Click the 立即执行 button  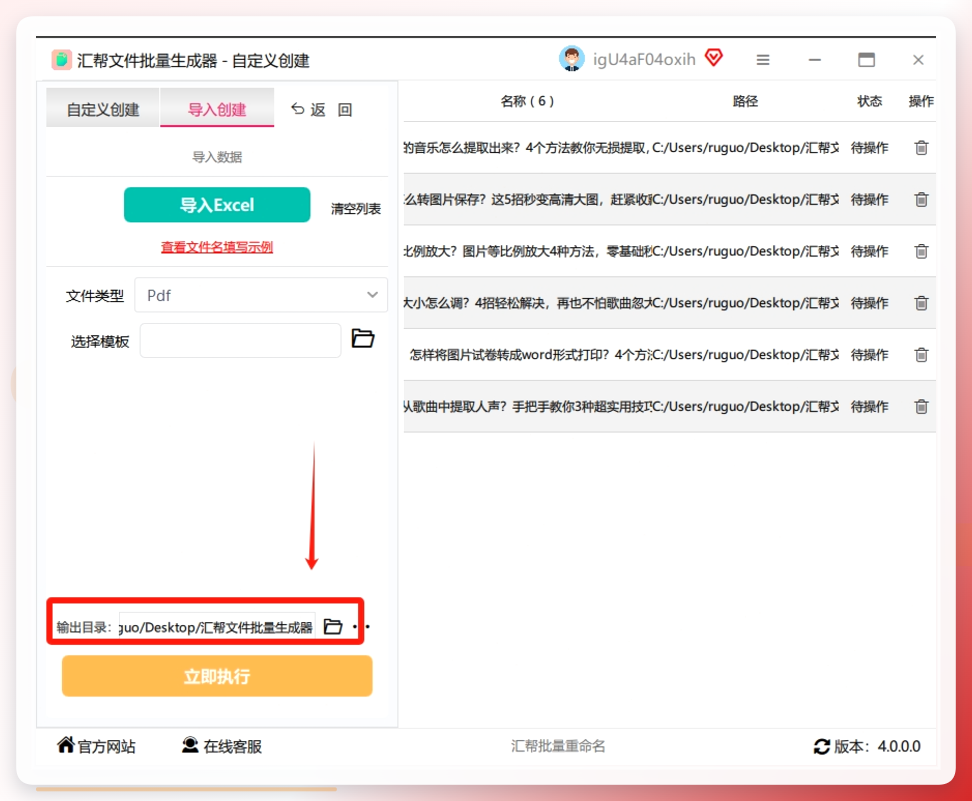click(x=217, y=676)
